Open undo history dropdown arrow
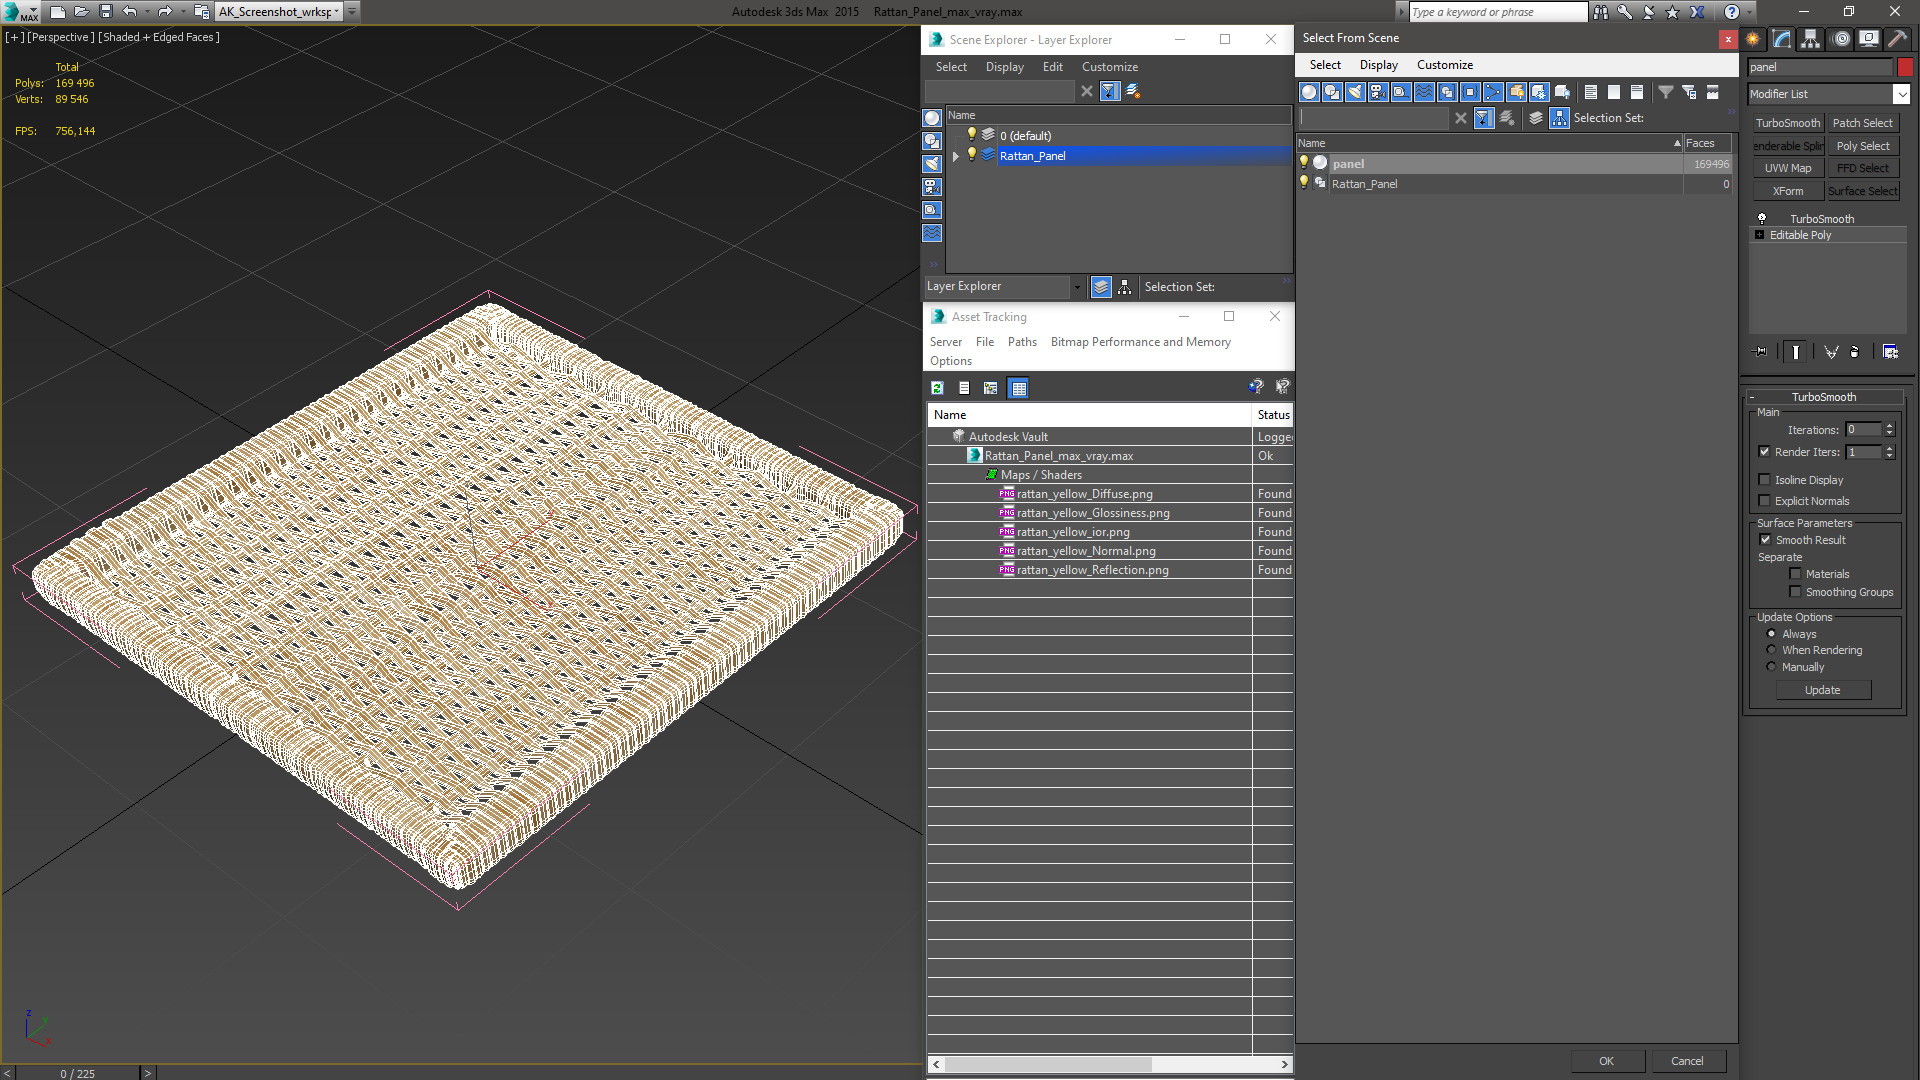 147,12
